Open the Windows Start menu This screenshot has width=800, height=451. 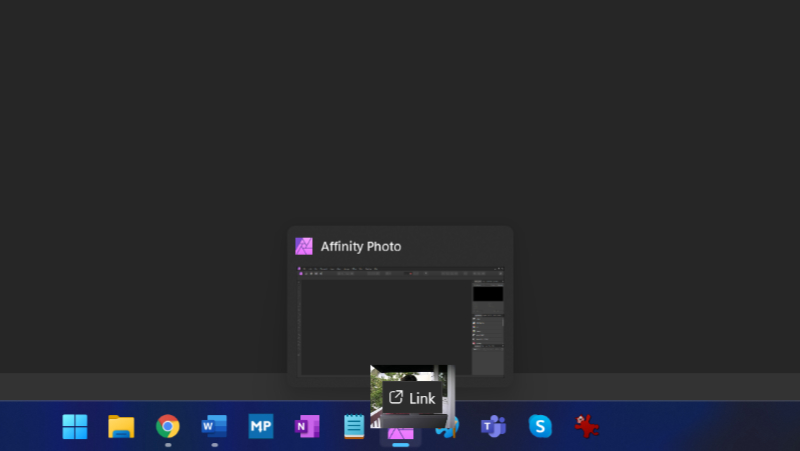[x=75, y=426]
